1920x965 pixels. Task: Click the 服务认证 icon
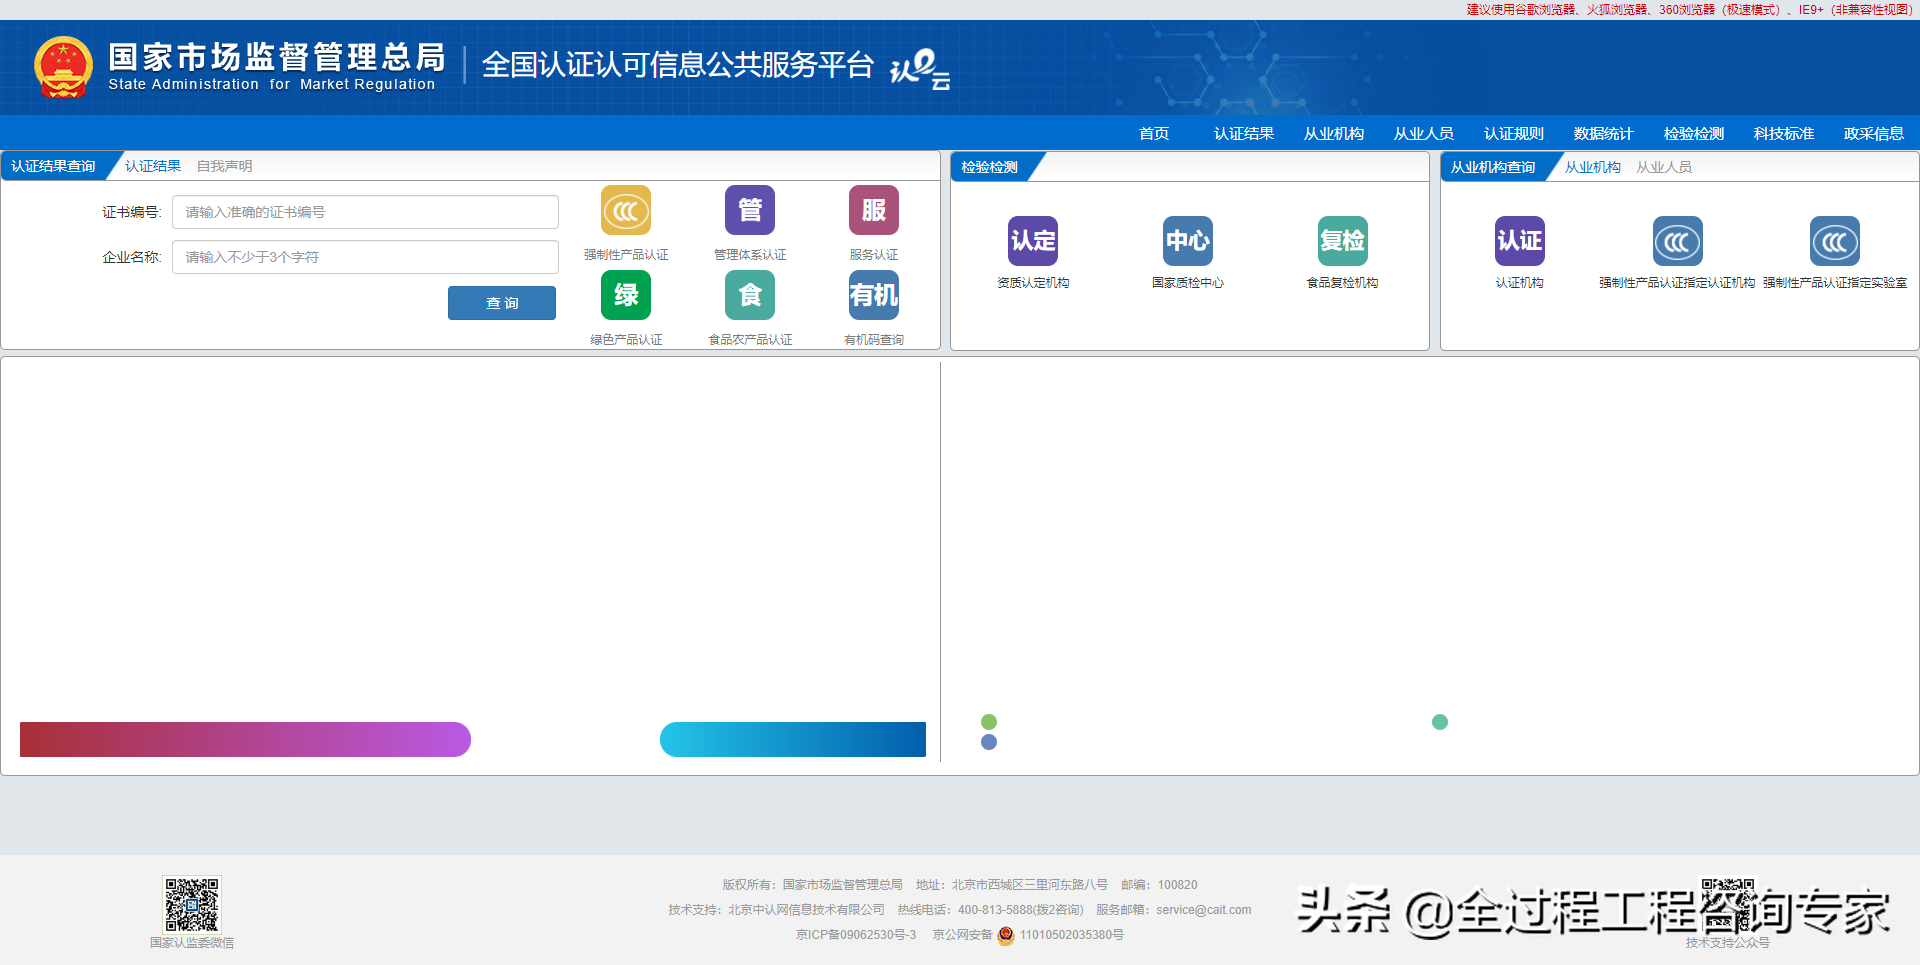click(873, 210)
